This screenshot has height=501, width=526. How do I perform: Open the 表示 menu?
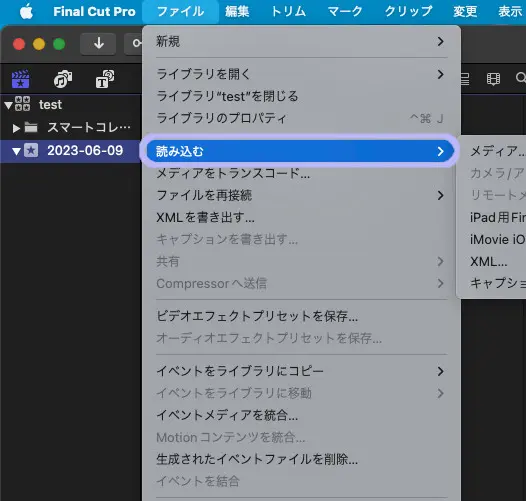(510, 11)
